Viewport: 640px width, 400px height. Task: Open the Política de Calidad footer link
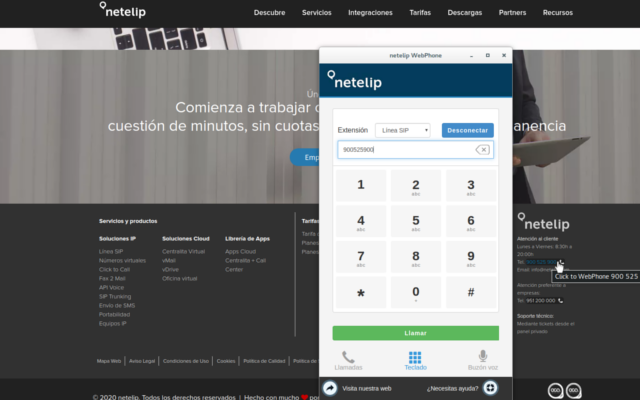(x=264, y=361)
